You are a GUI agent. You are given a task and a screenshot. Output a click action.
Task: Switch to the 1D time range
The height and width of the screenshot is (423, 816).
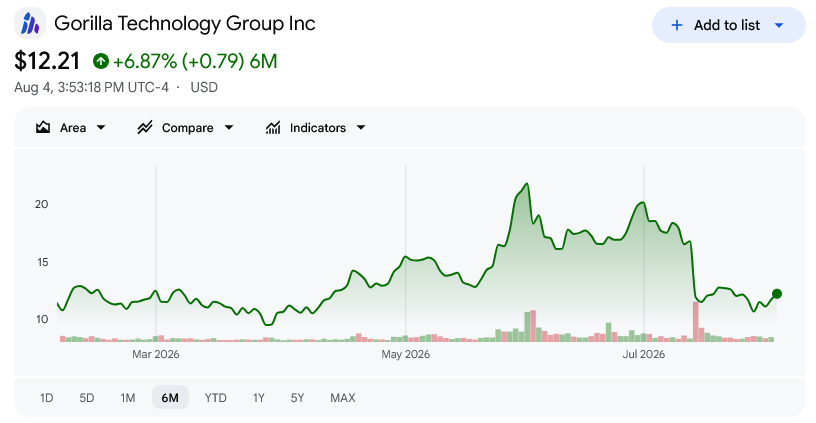(x=46, y=398)
